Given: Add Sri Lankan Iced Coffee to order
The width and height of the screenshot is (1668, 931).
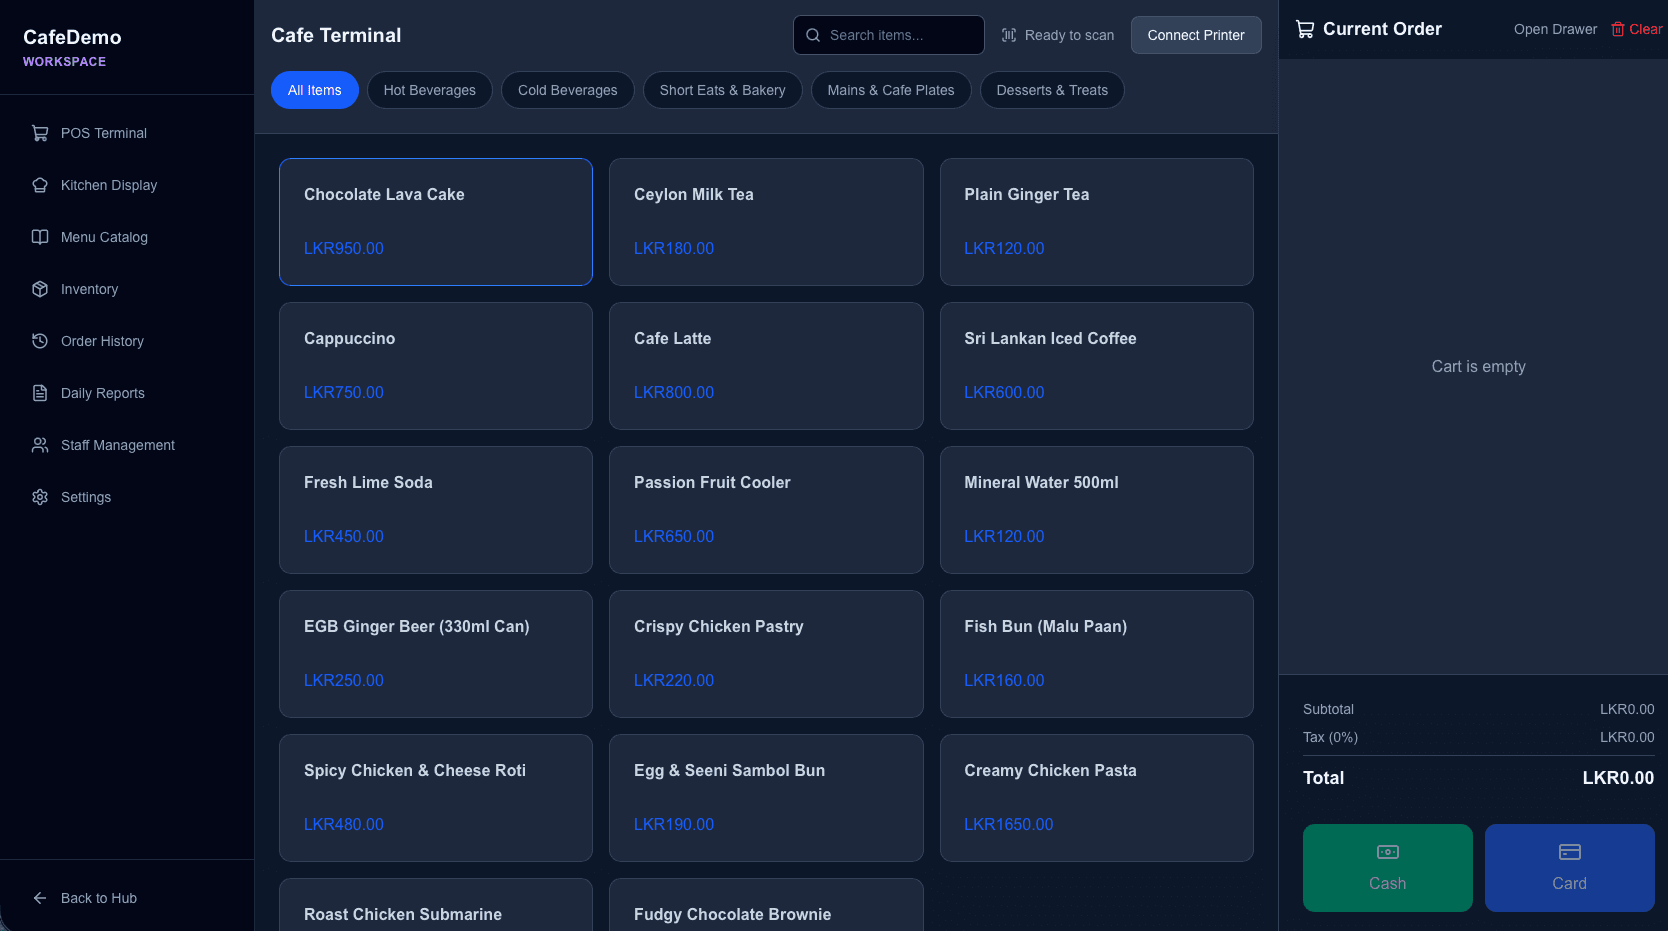Looking at the screenshot, I should 1097,366.
